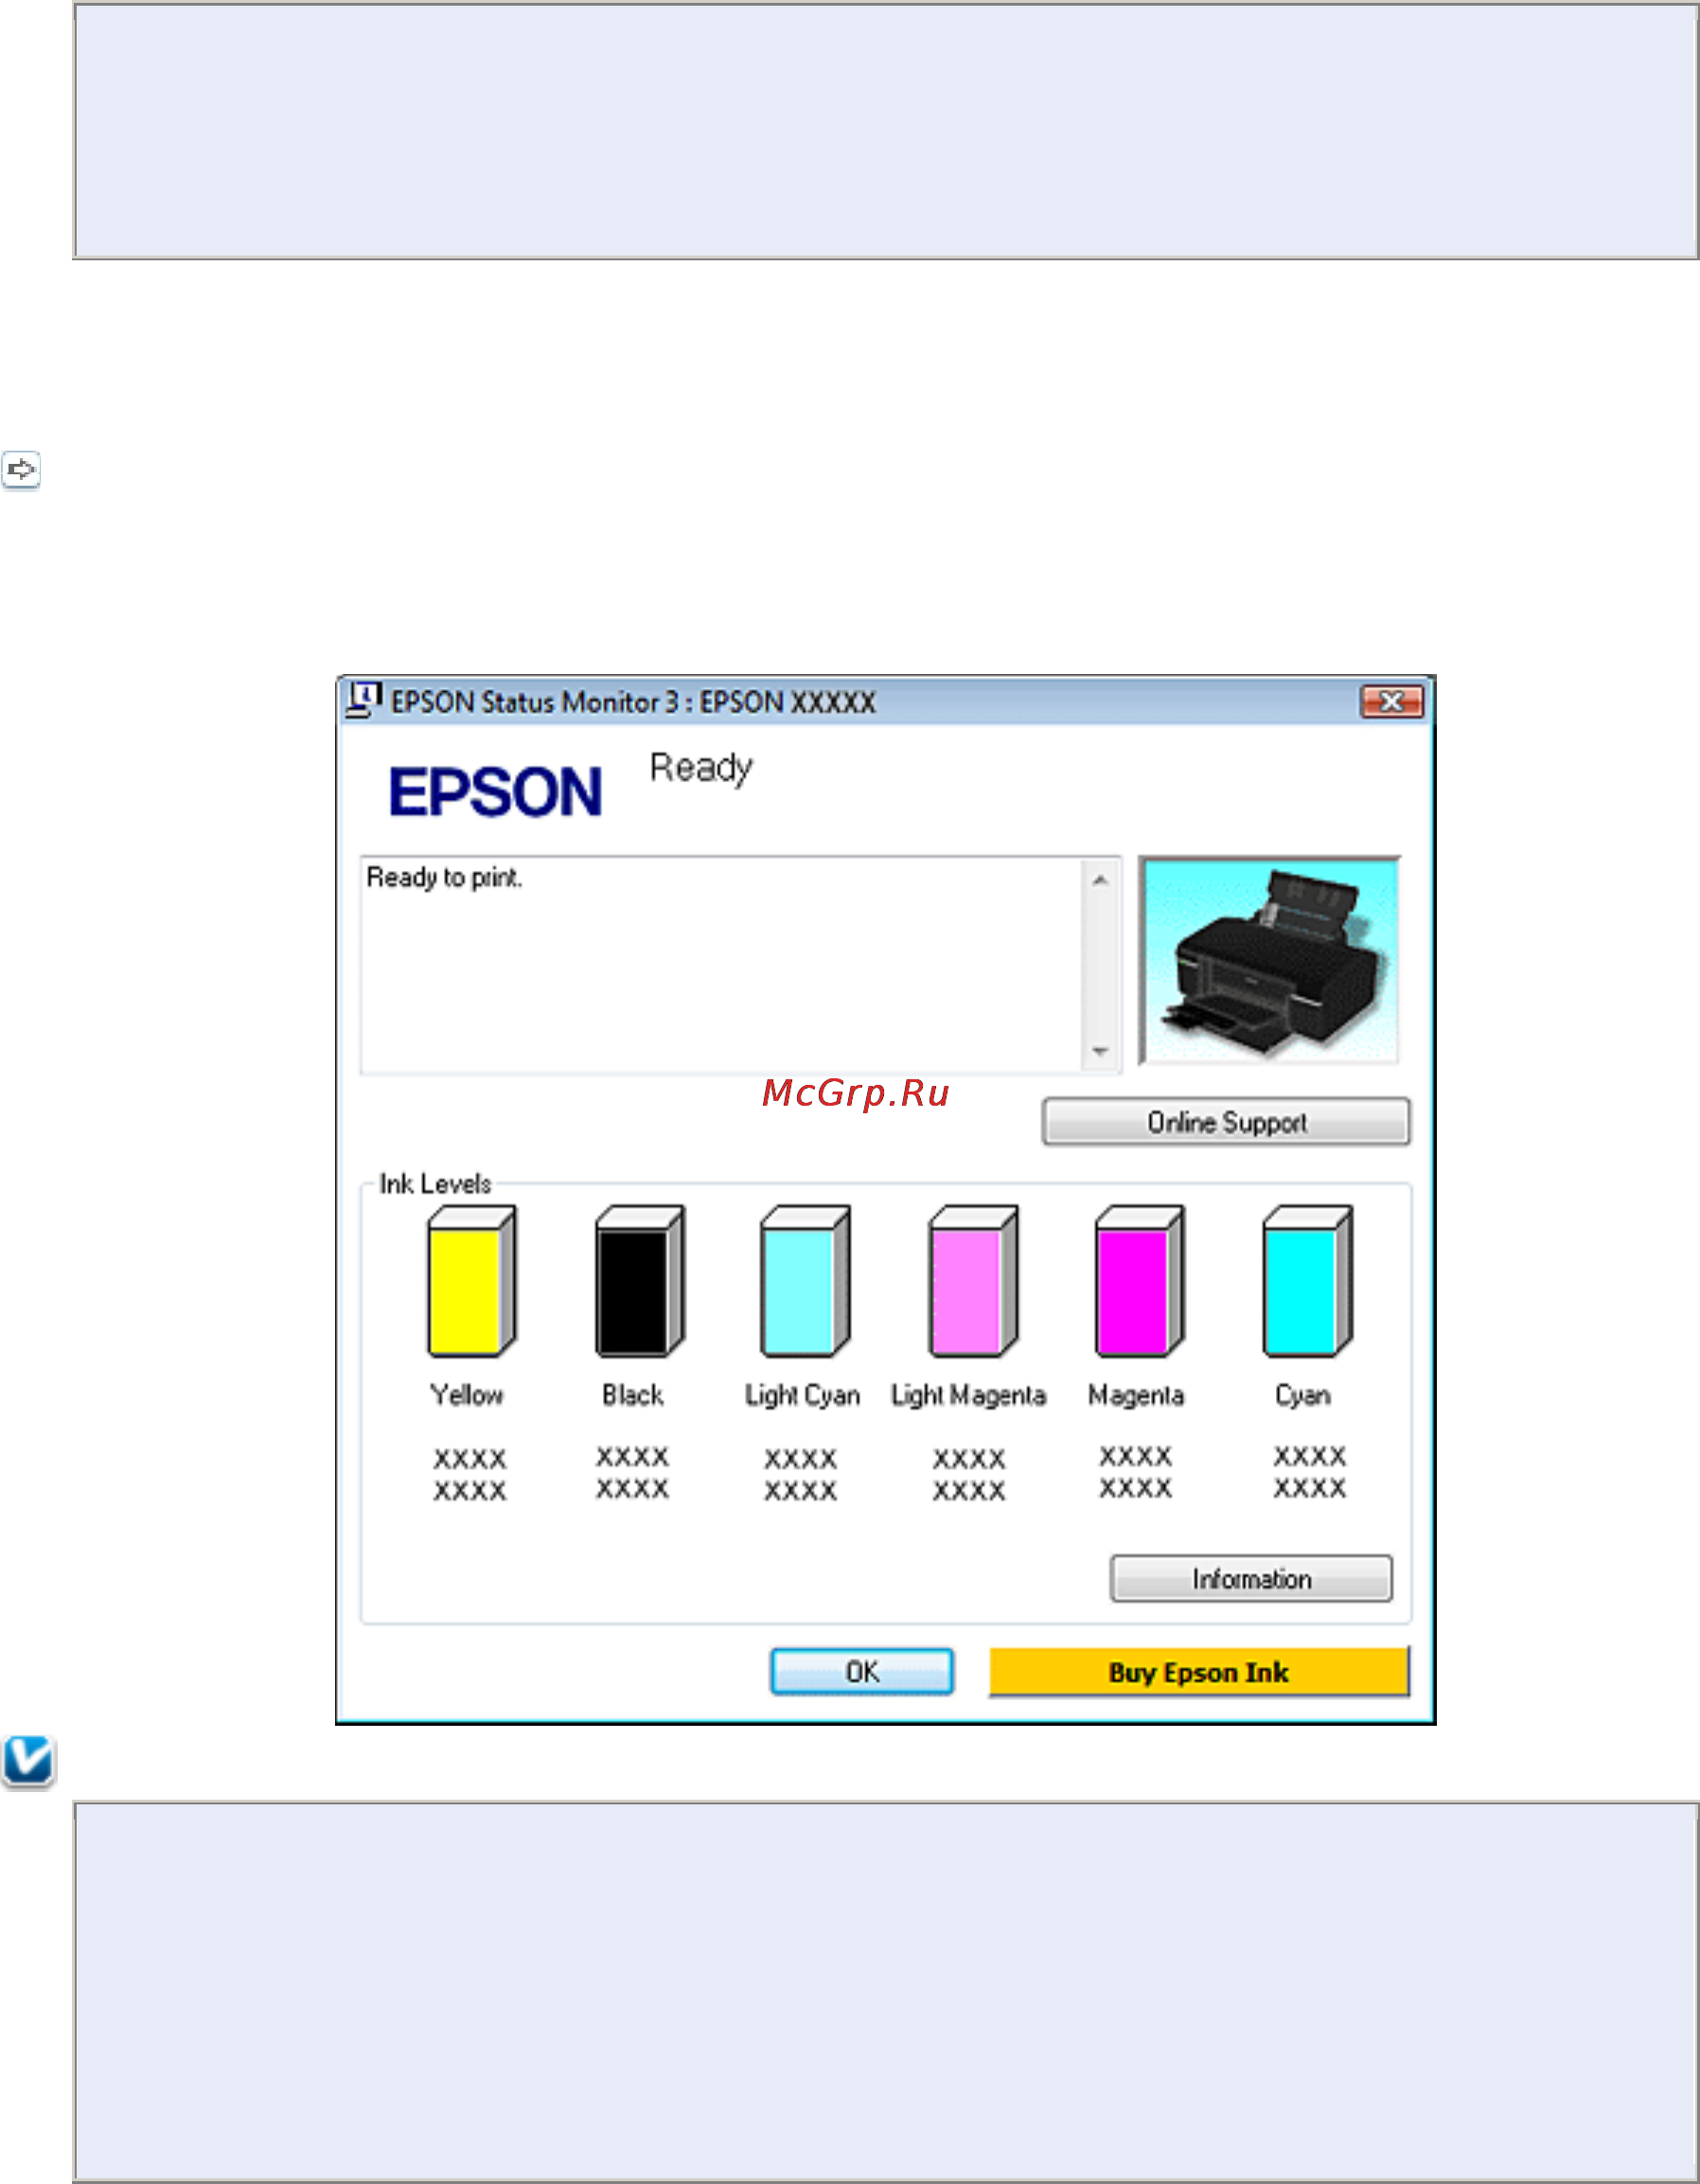Click the 'Ink Levels' group label
This screenshot has width=1700, height=2184.
click(x=435, y=1184)
